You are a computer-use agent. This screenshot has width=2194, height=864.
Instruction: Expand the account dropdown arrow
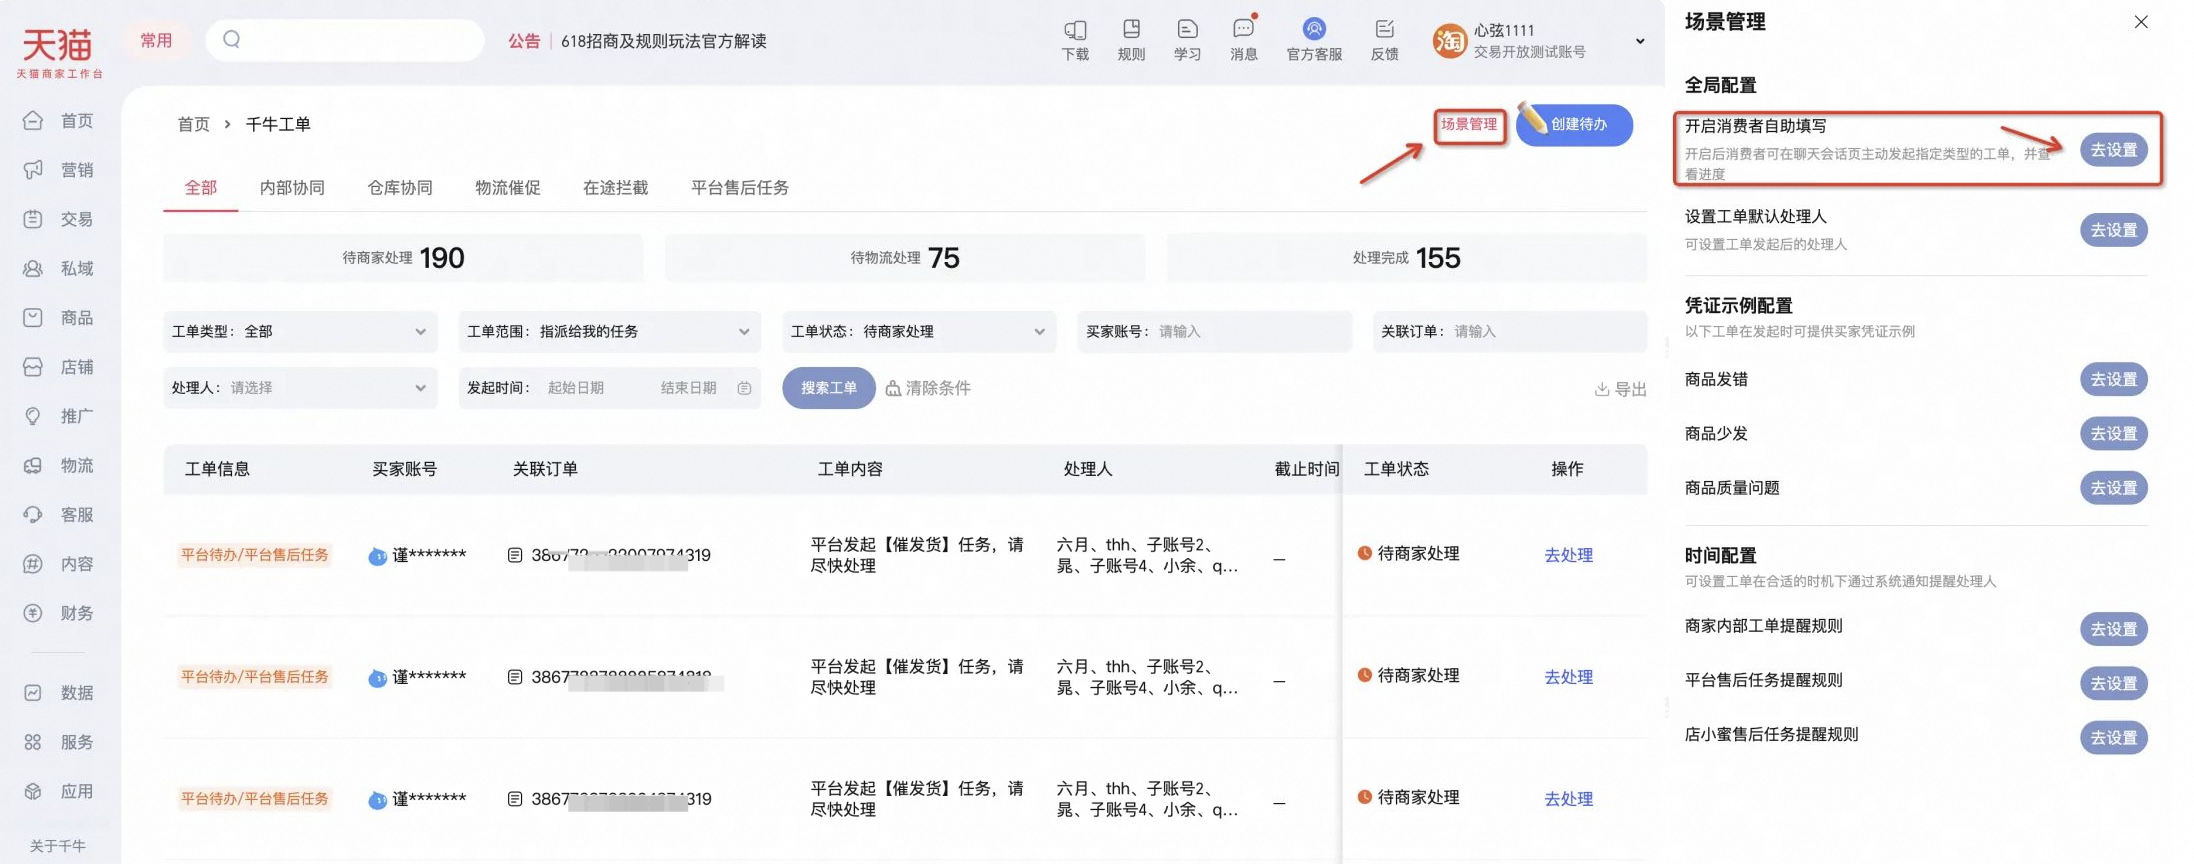[x=1640, y=41]
